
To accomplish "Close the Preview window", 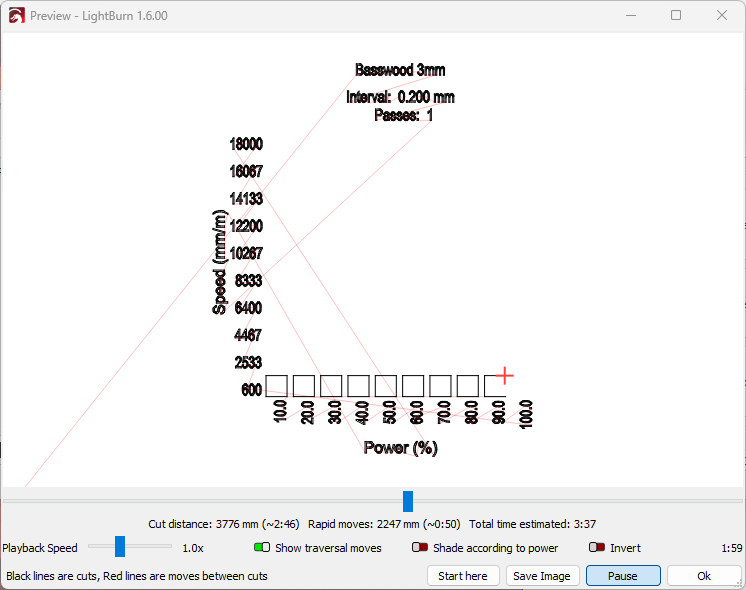I will 721,16.
